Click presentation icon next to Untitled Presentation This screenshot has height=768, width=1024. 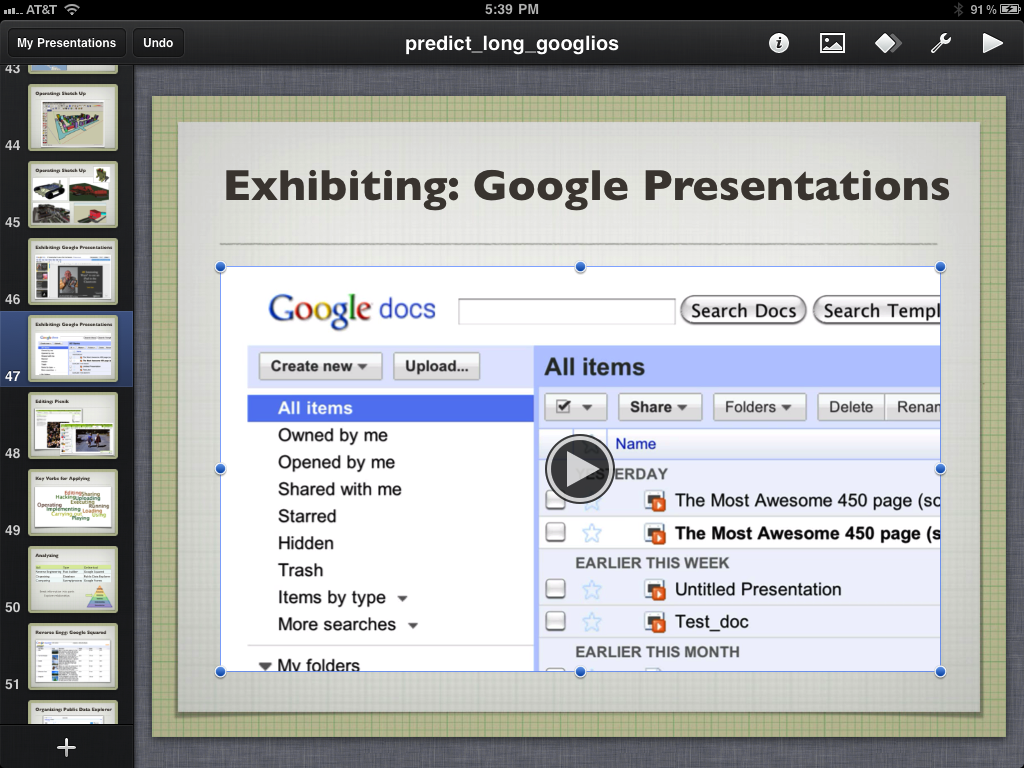[655, 590]
